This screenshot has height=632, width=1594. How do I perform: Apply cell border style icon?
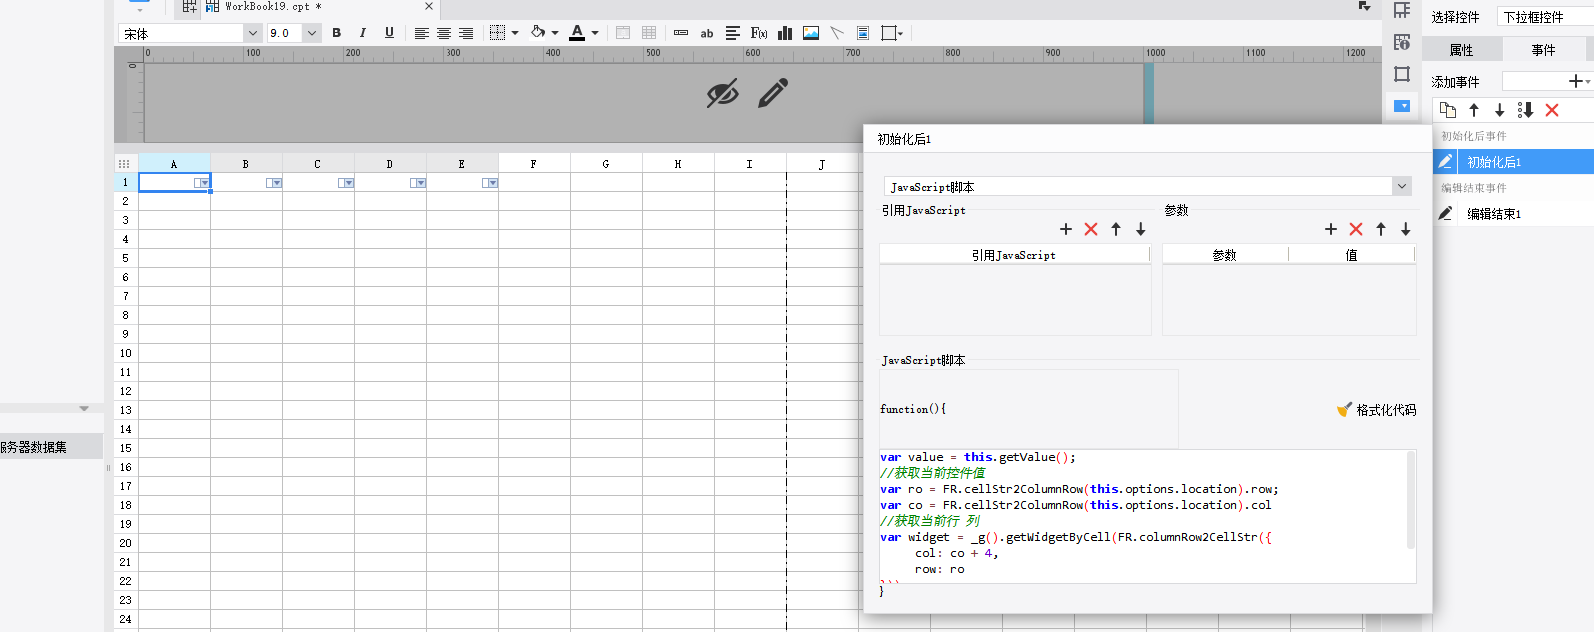pos(497,33)
